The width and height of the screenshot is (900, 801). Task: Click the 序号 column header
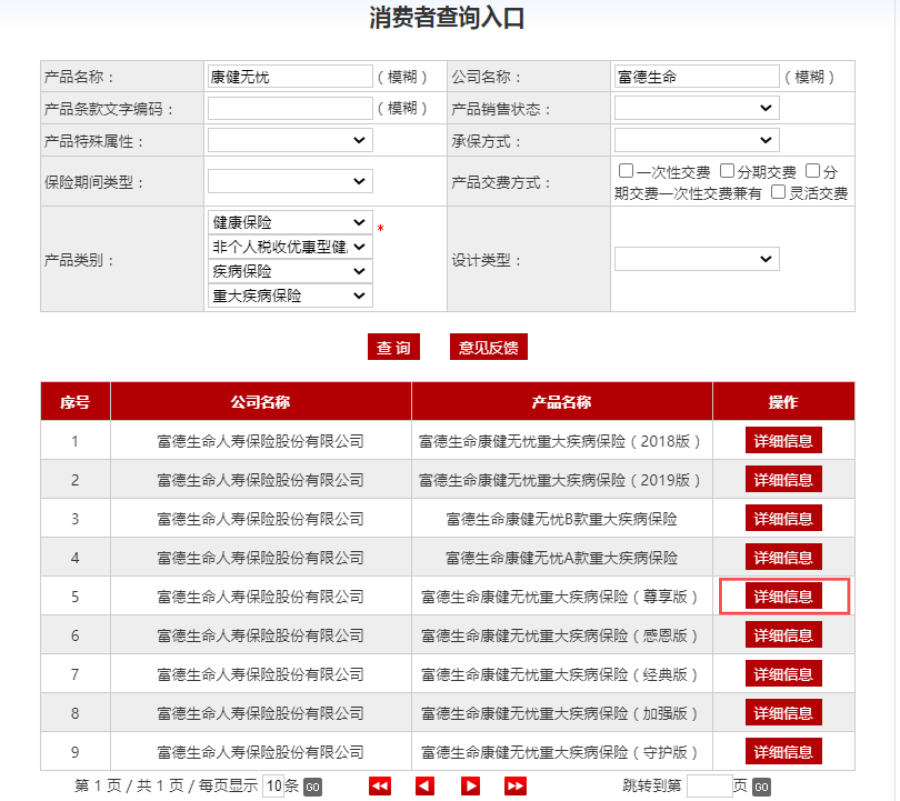[x=75, y=402]
